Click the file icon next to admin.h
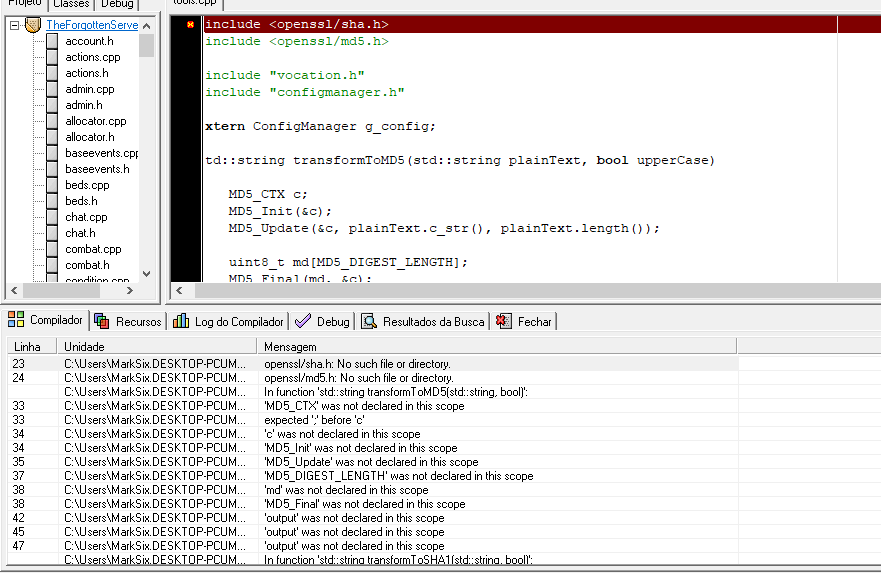Screen dimensions: 881x573 click(x=52, y=105)
